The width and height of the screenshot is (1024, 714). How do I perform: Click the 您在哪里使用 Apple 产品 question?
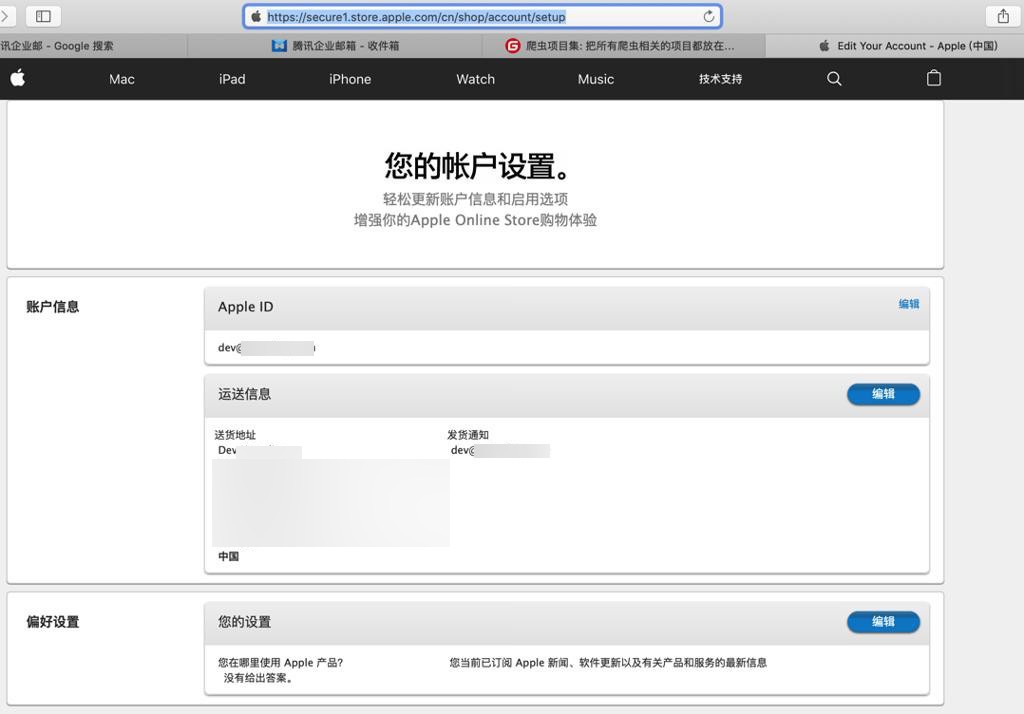pos(281,662)
